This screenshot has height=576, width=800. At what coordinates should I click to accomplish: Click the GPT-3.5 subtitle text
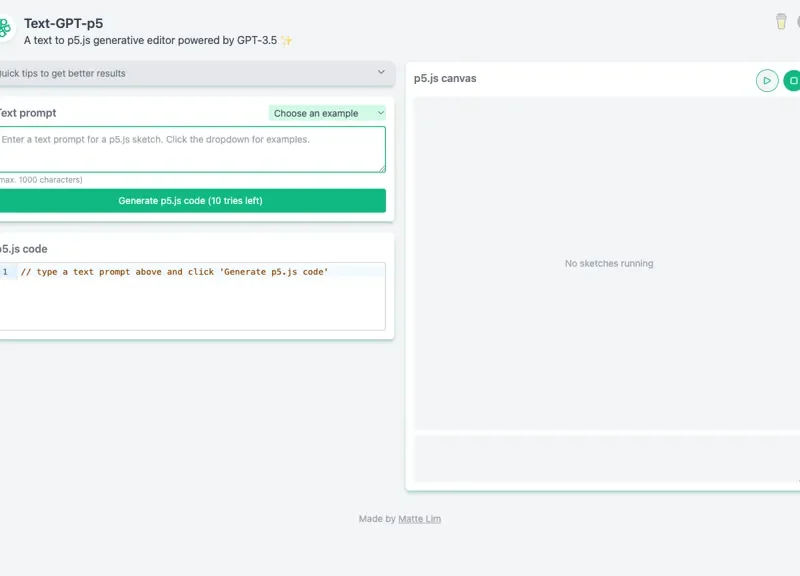point(151,40)
